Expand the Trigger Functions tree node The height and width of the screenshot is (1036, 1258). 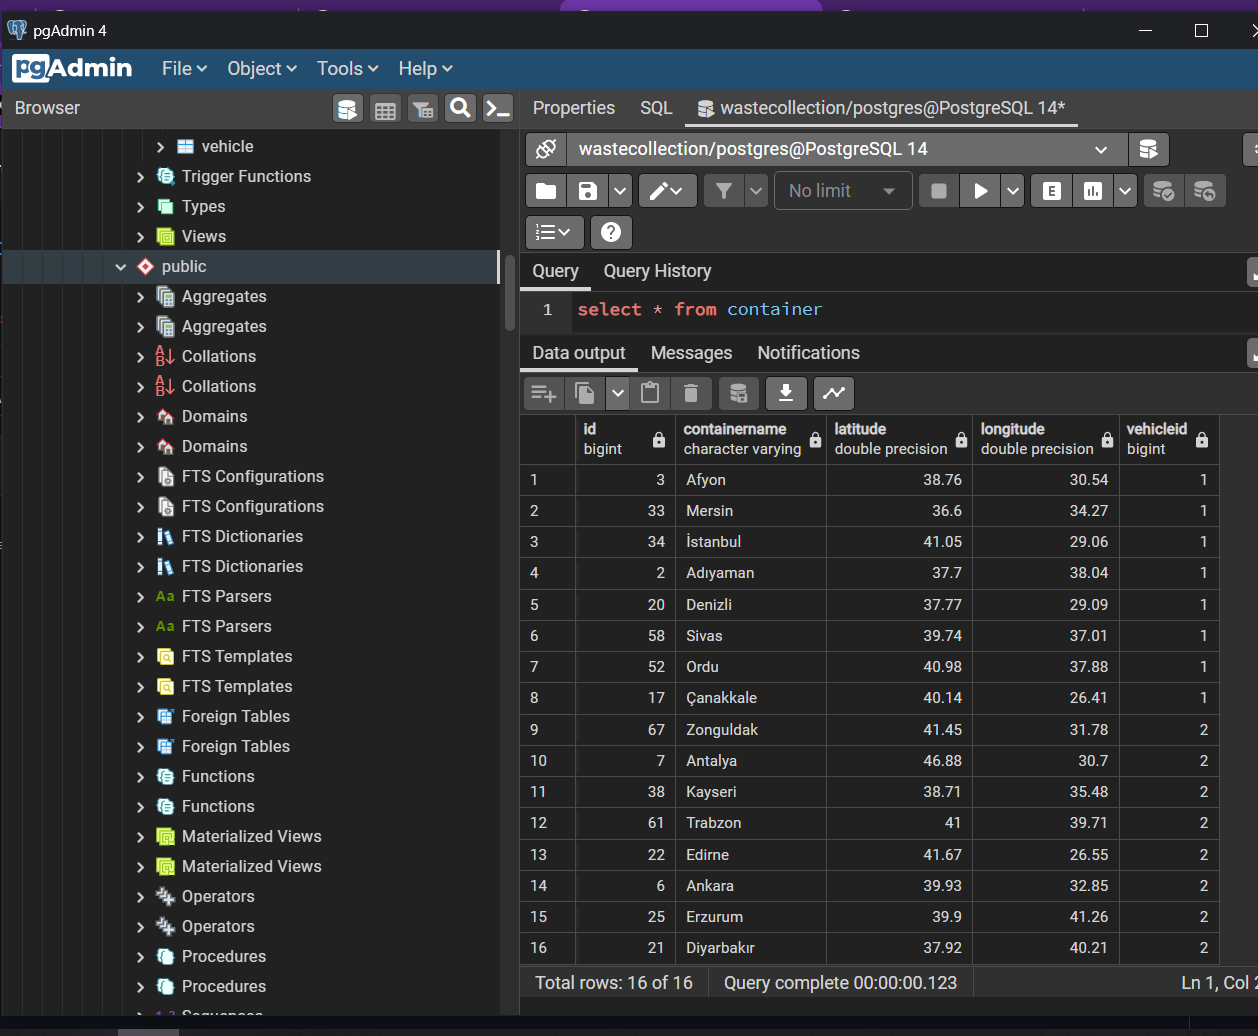[x=140, y=177]
